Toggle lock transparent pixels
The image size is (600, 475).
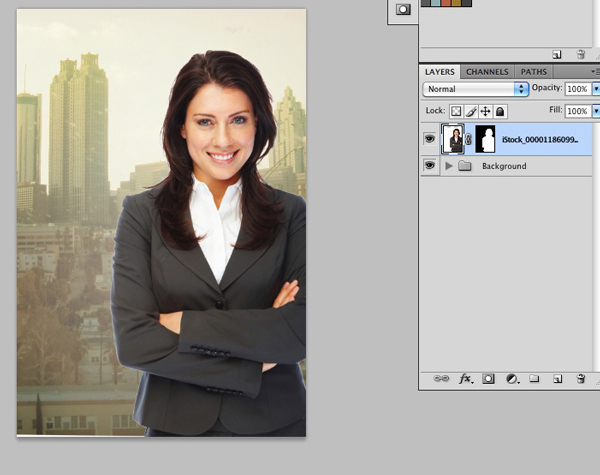tap(455, 111)
